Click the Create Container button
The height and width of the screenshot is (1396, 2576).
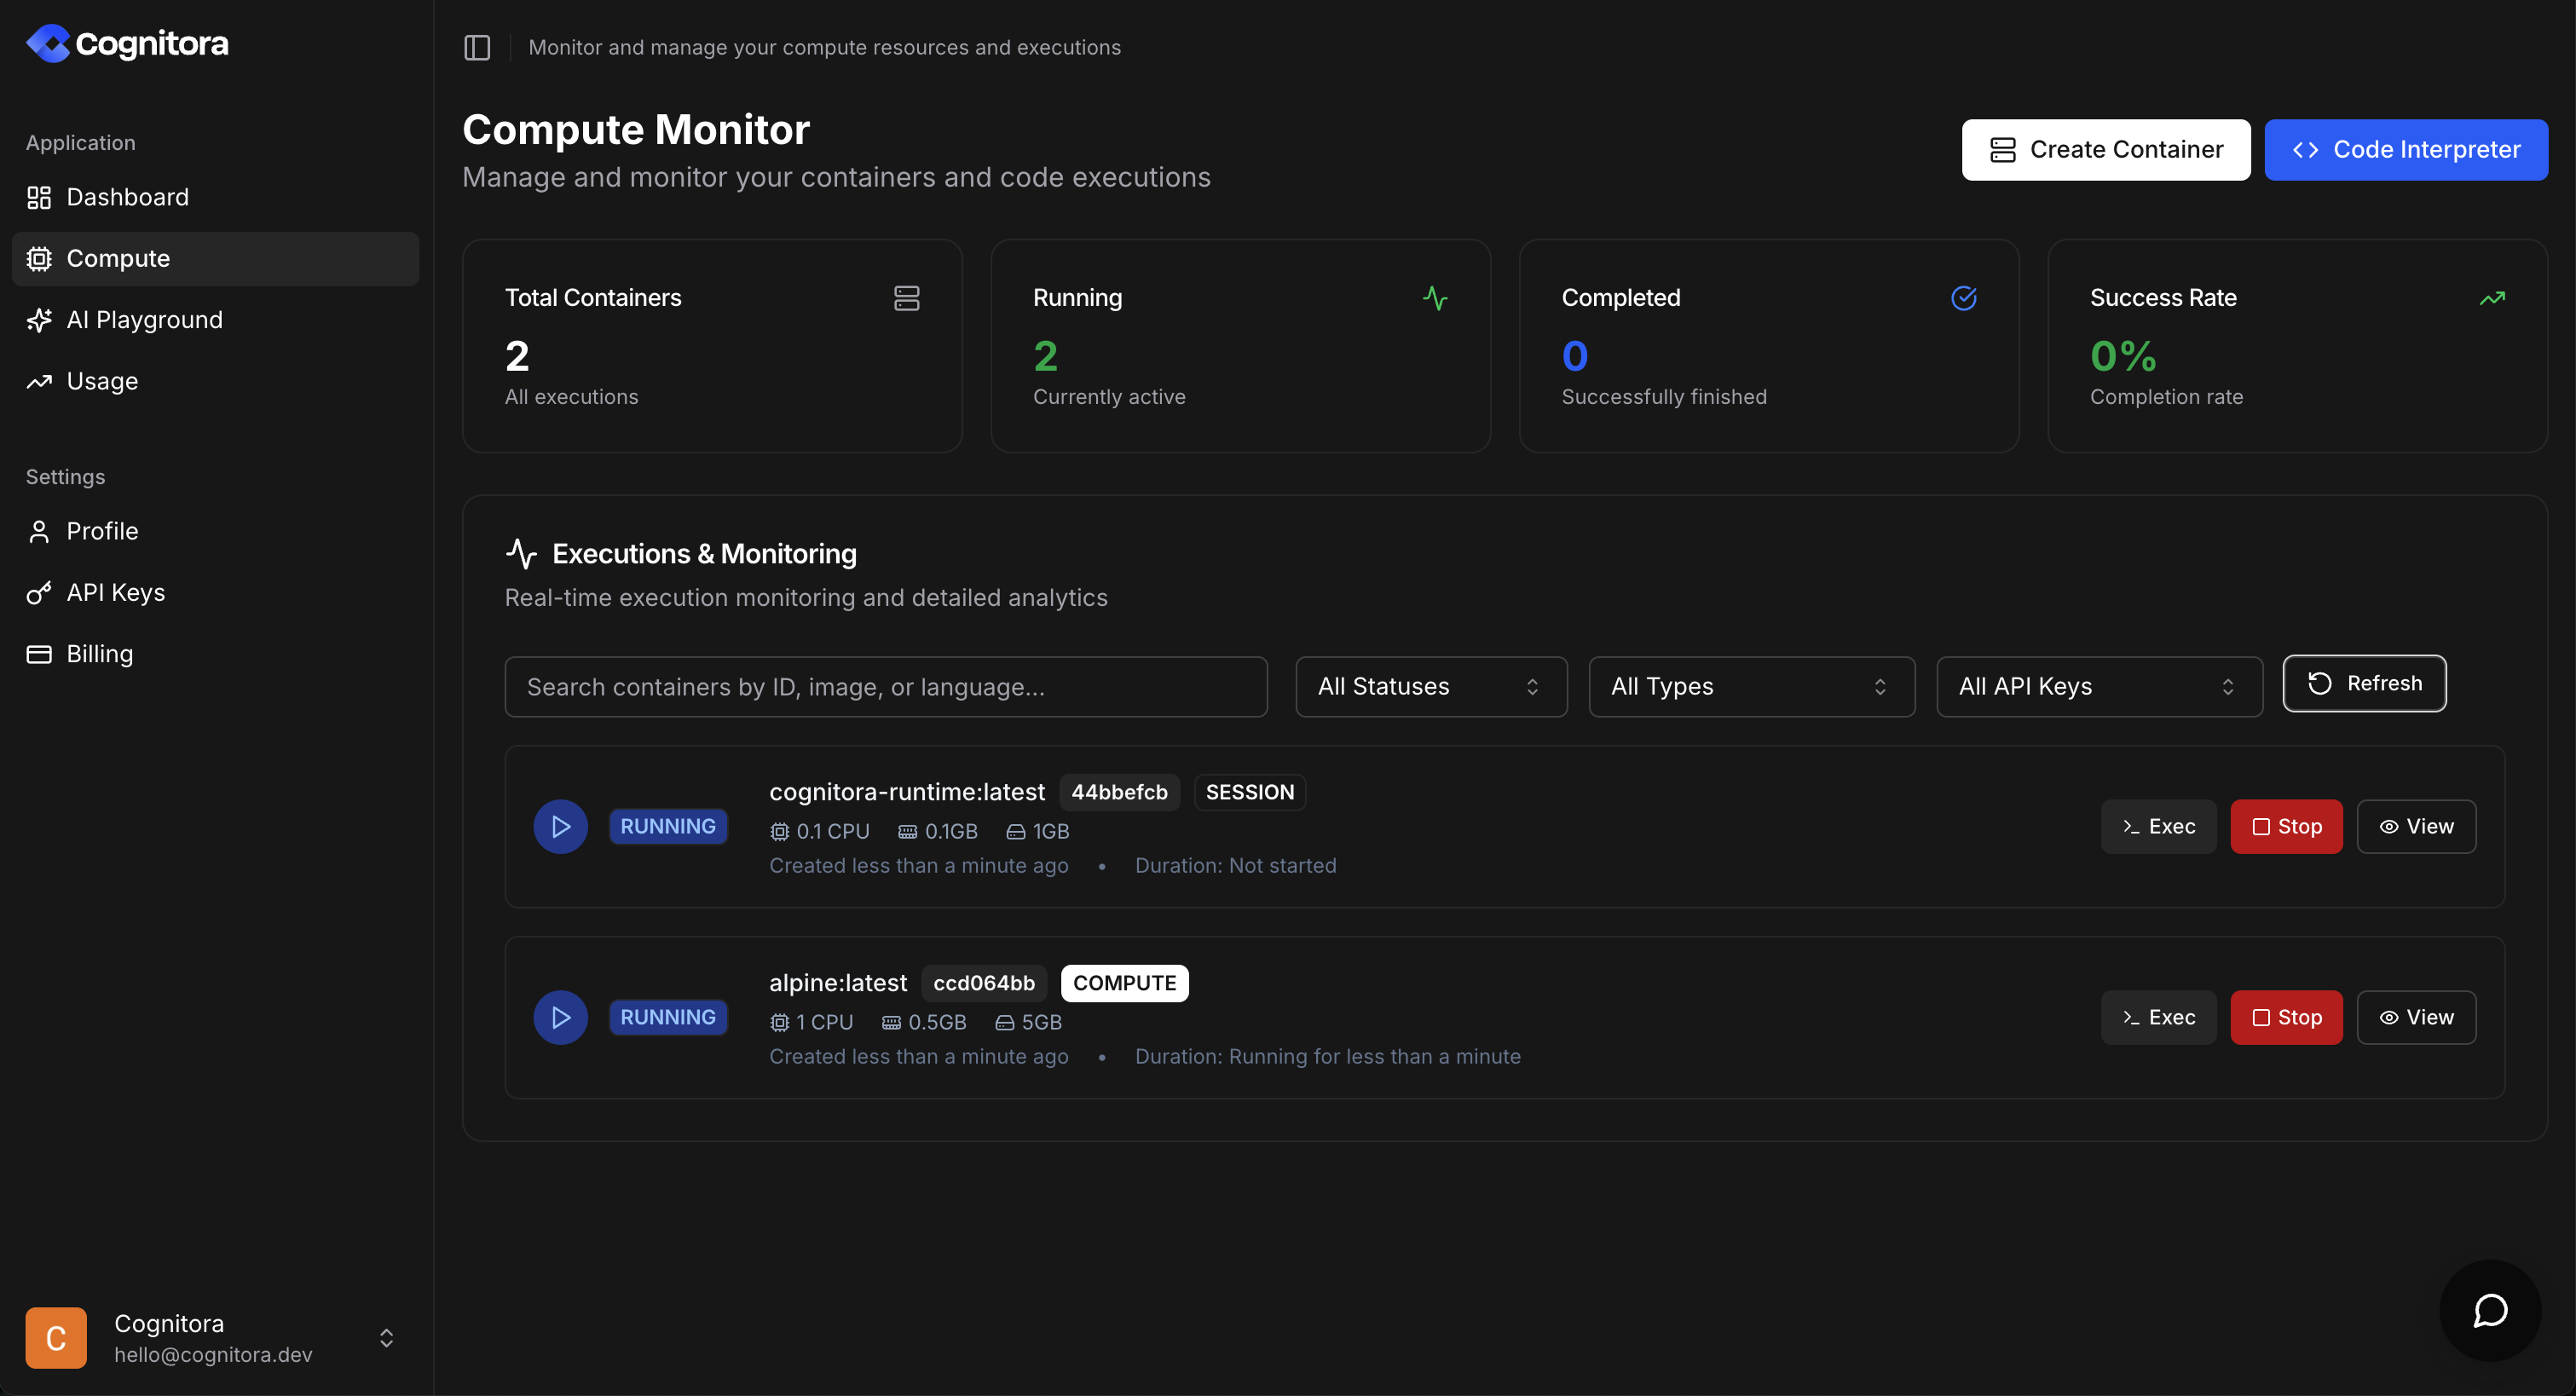[x=2105, y=150]
